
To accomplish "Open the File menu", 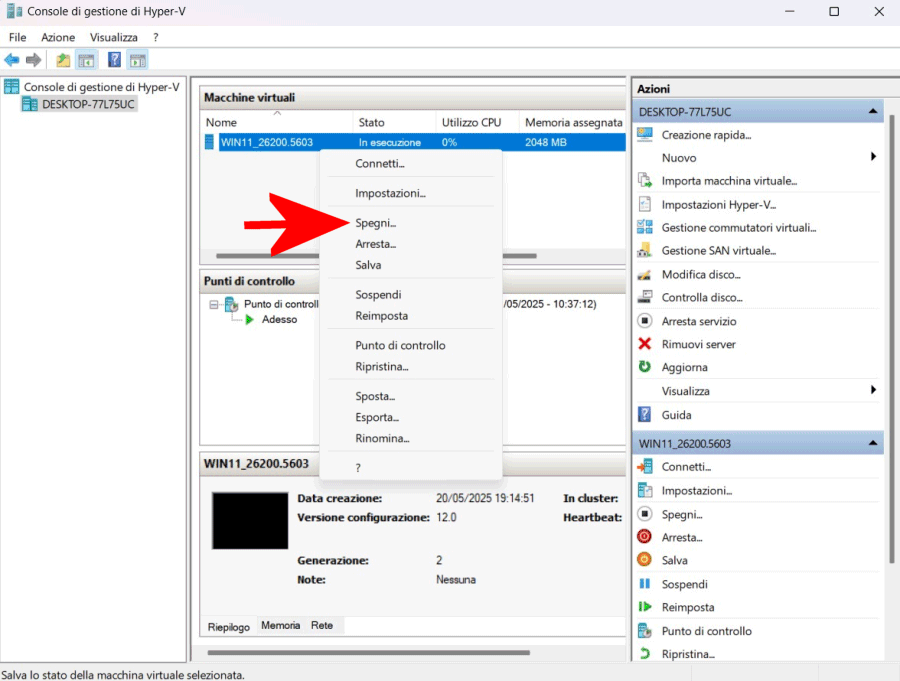I will point(17,37).
